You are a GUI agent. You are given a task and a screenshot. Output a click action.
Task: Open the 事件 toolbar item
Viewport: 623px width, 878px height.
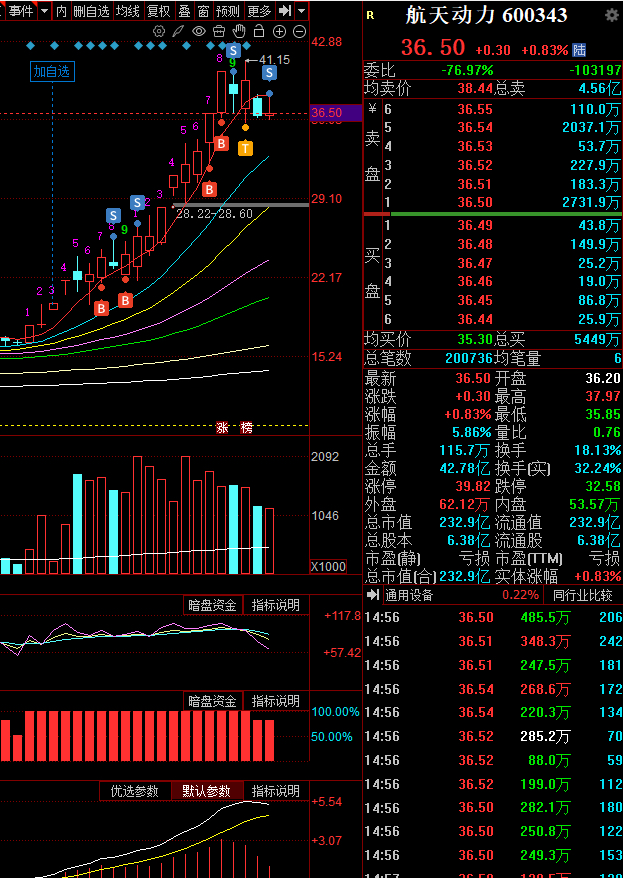[x=21, y=11]
